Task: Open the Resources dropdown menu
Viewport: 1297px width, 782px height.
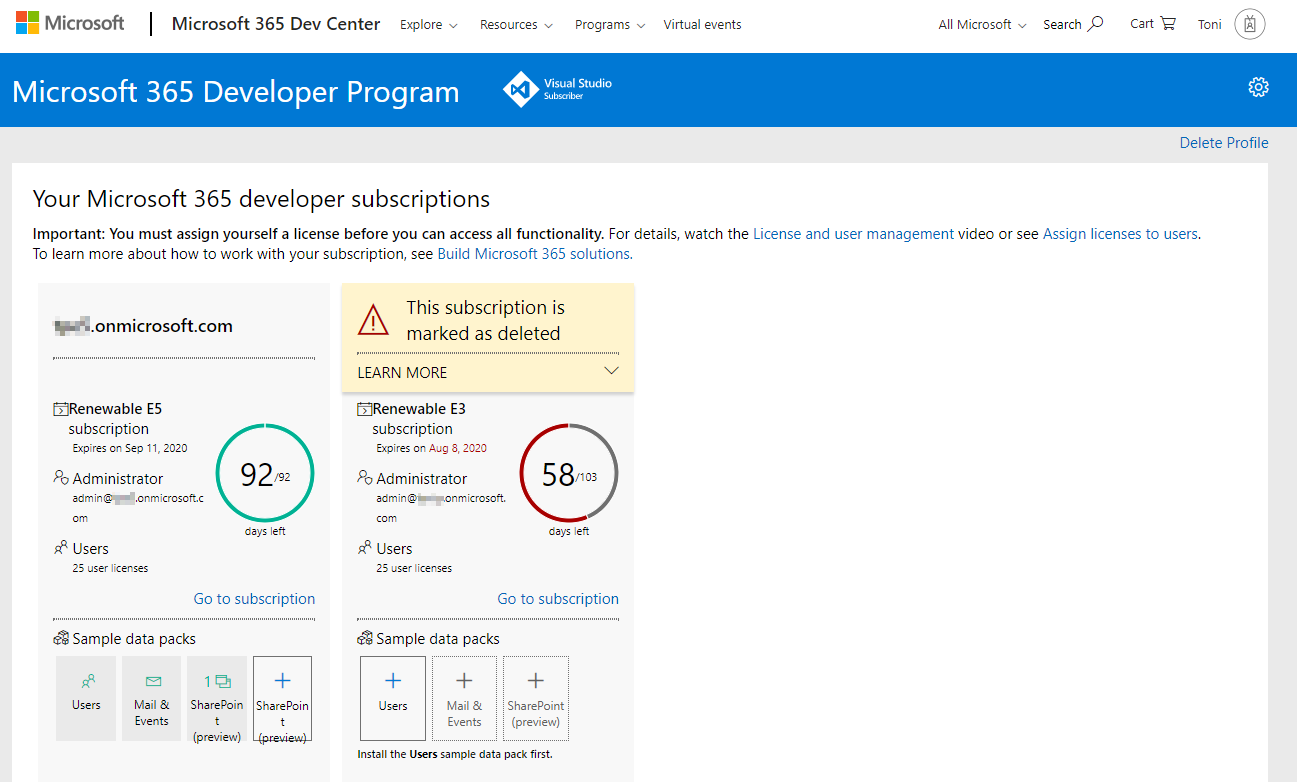Action: pyautogui.click(x=516, y=25)
